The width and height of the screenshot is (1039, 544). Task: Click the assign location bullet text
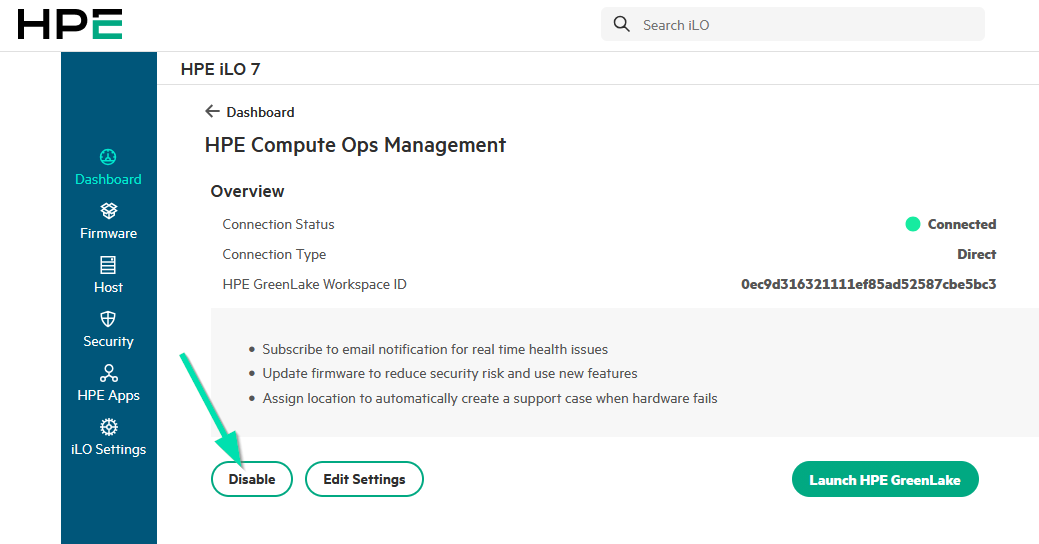490,398
